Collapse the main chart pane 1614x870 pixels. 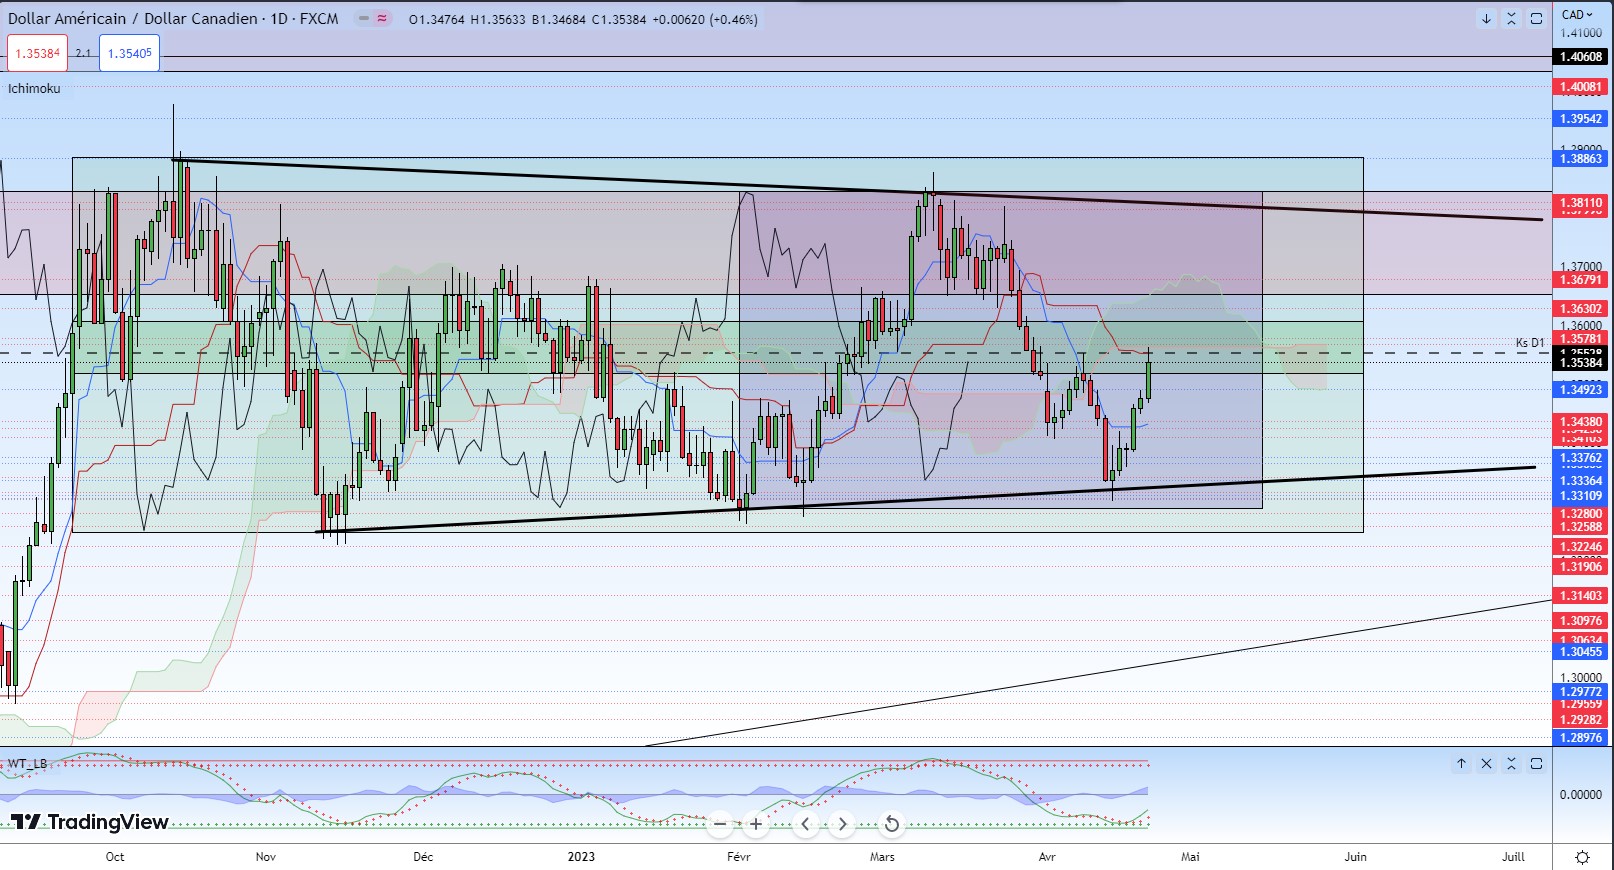pos(1511,19)
